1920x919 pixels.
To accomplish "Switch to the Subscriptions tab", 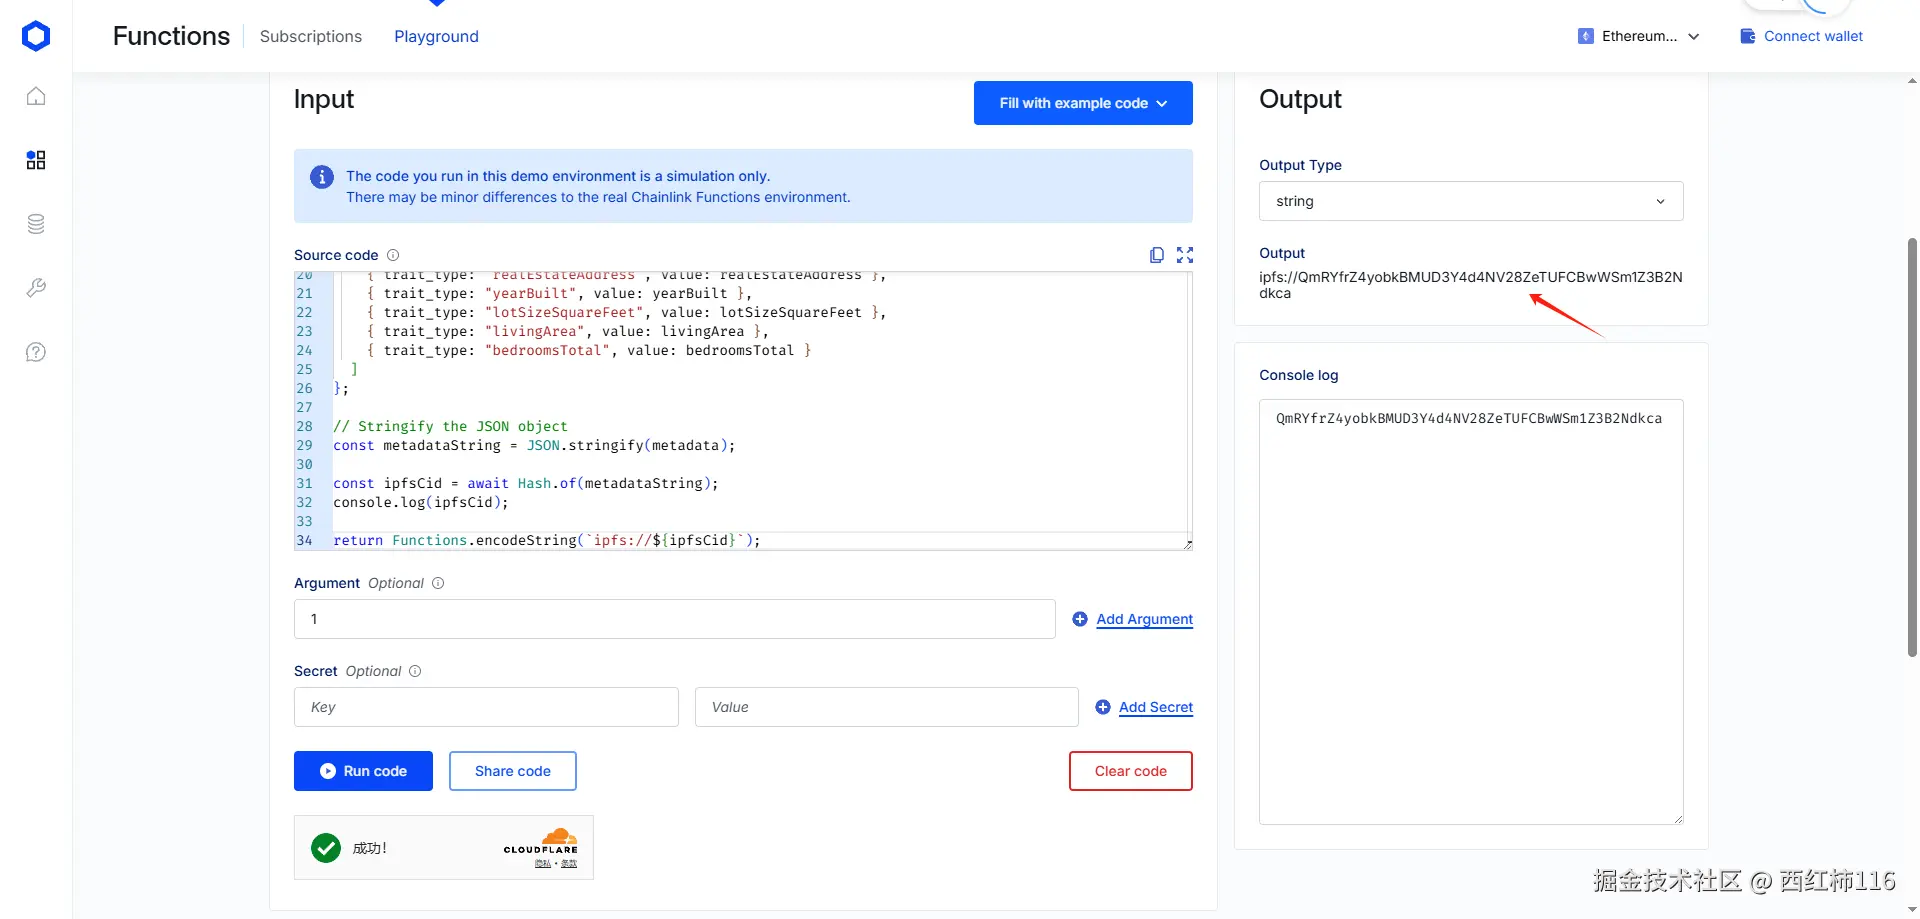I will [x=311, y=36].
